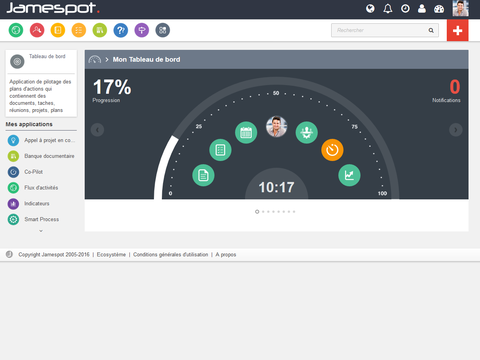Select the first carousel pagination dot

pos(257,212)
